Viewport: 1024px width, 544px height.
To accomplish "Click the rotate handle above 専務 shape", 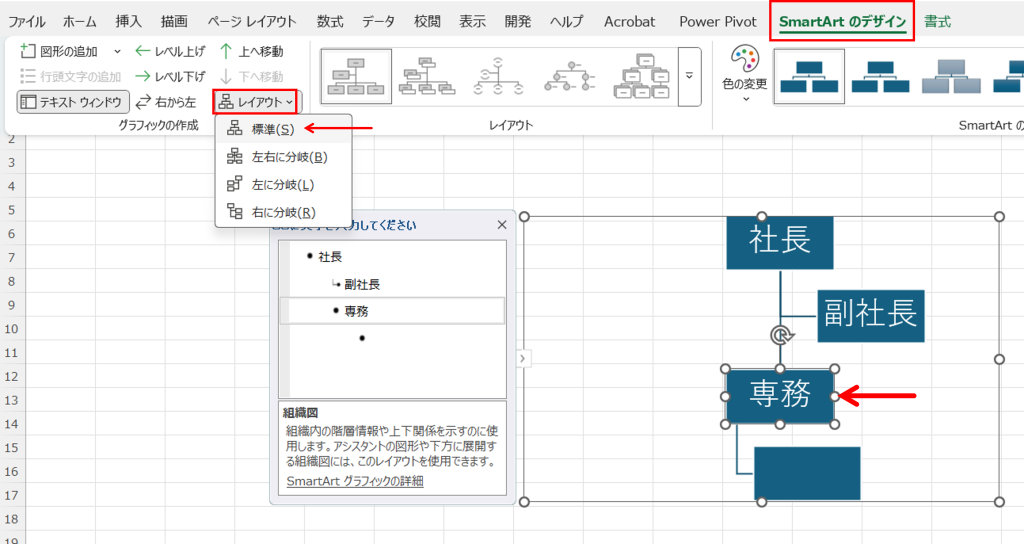I will pos(781,336).
